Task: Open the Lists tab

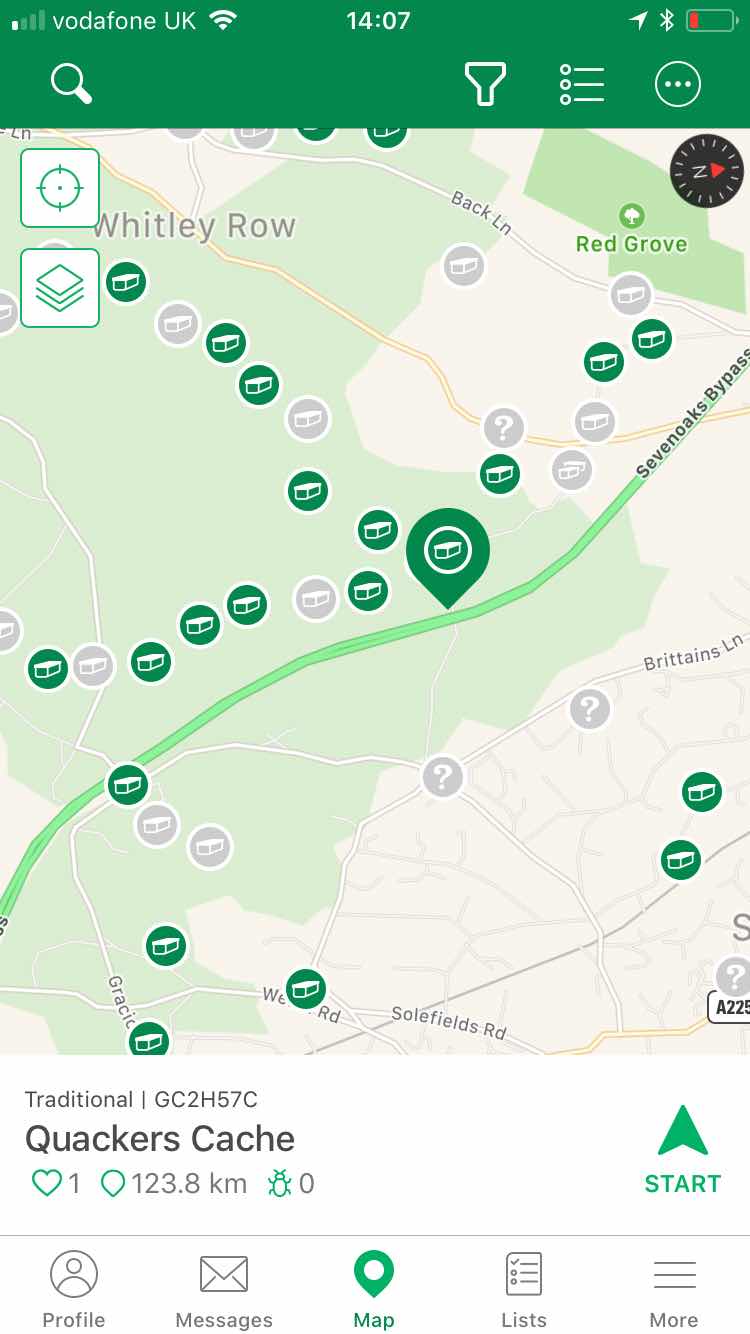Action: coord(524,1290)
